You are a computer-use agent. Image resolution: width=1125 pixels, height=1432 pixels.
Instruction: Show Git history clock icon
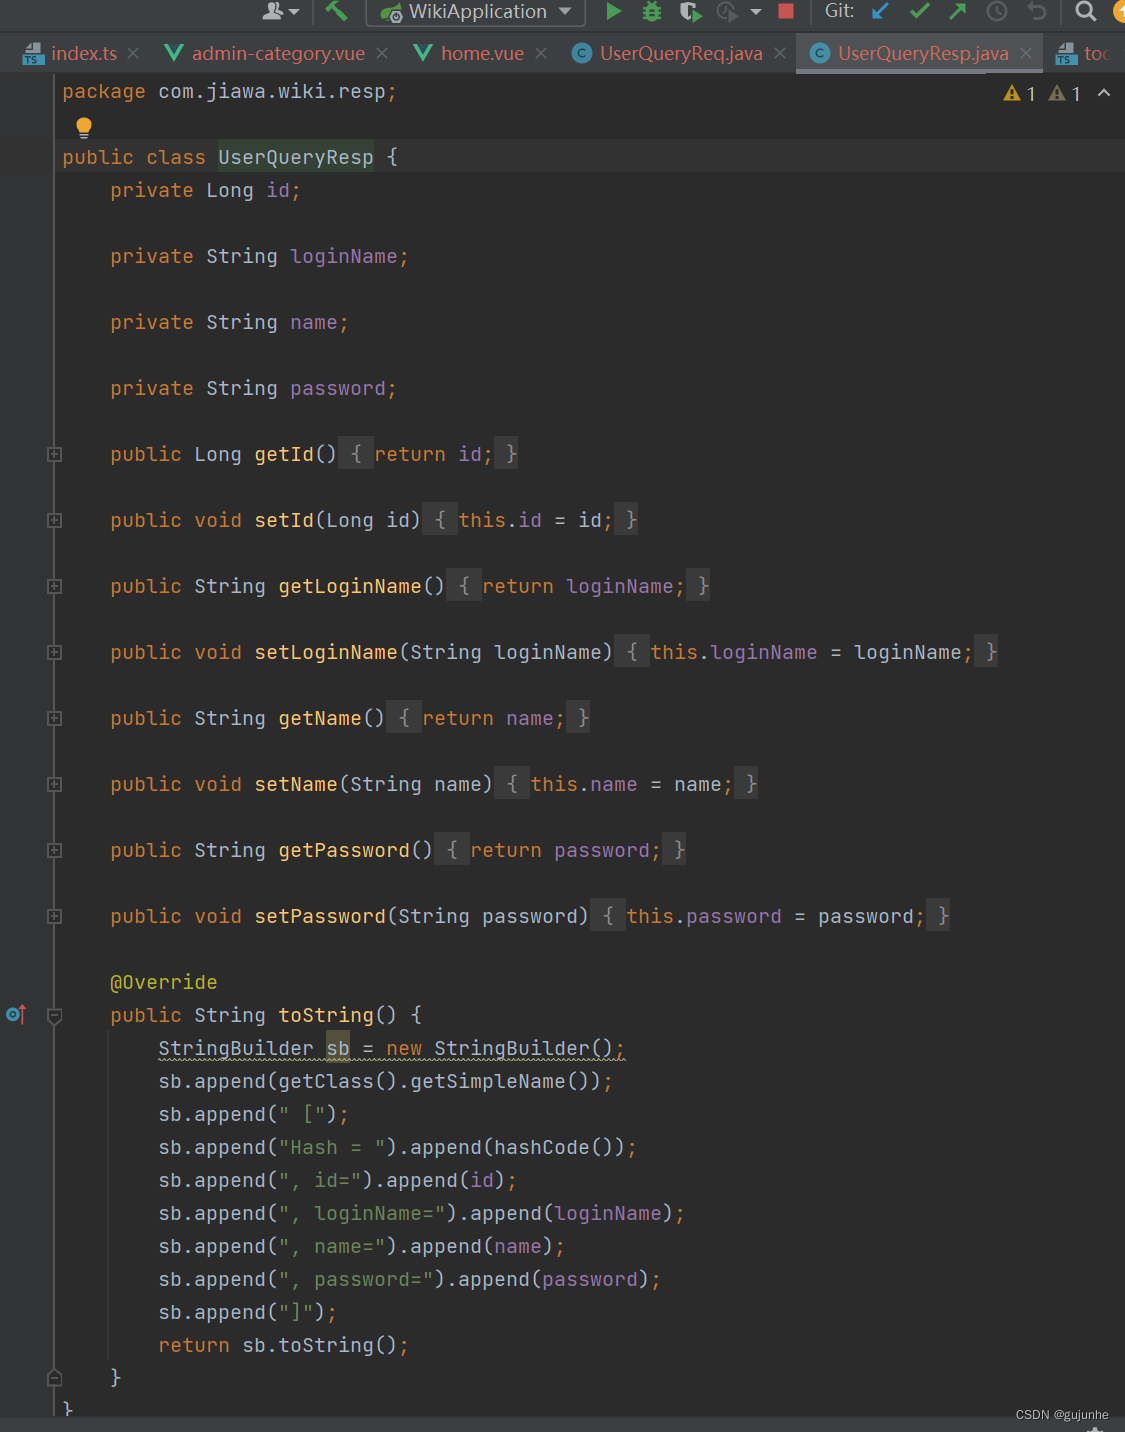997,11
